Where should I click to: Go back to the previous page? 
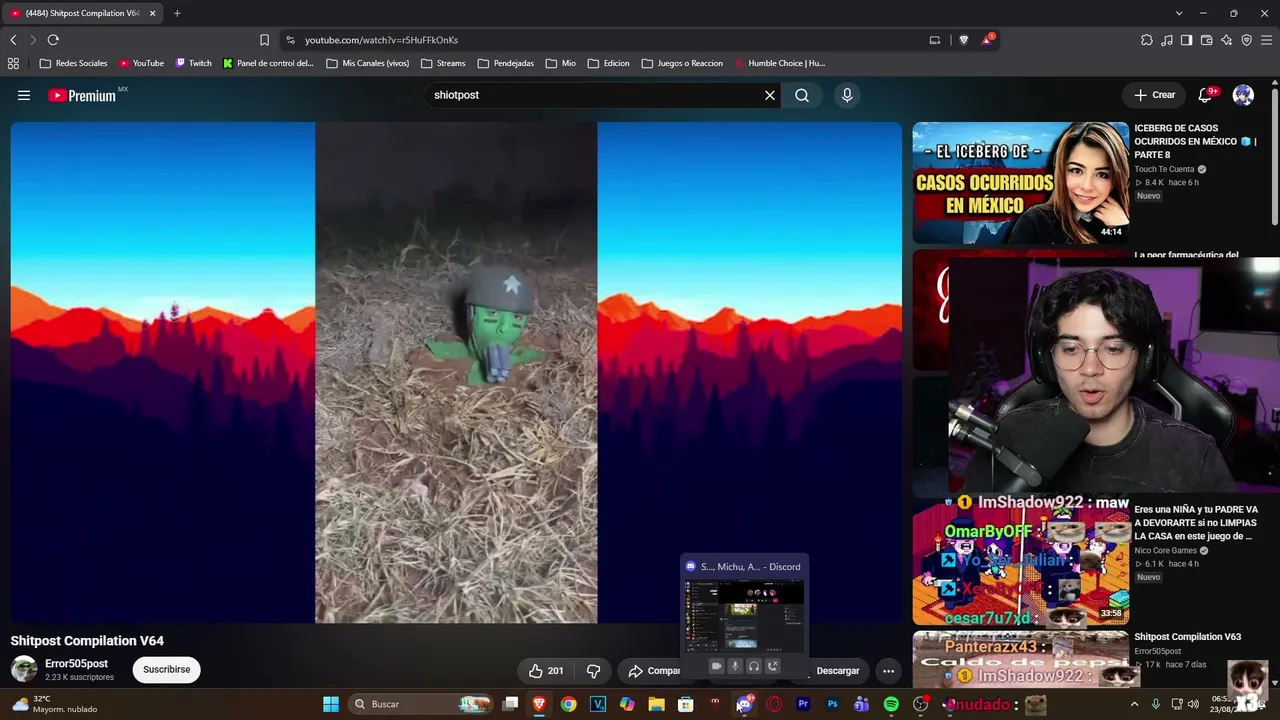13,40
